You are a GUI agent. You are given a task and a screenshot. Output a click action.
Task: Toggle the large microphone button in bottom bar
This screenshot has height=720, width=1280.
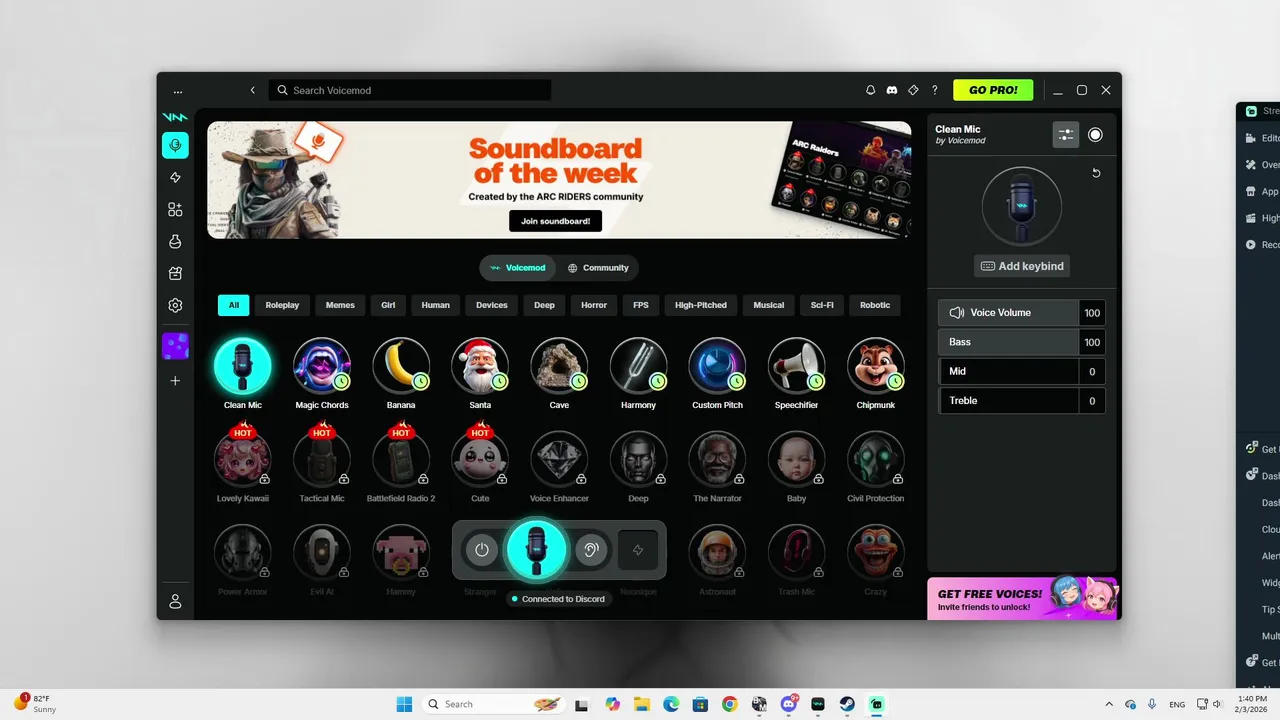coord(536,550)
